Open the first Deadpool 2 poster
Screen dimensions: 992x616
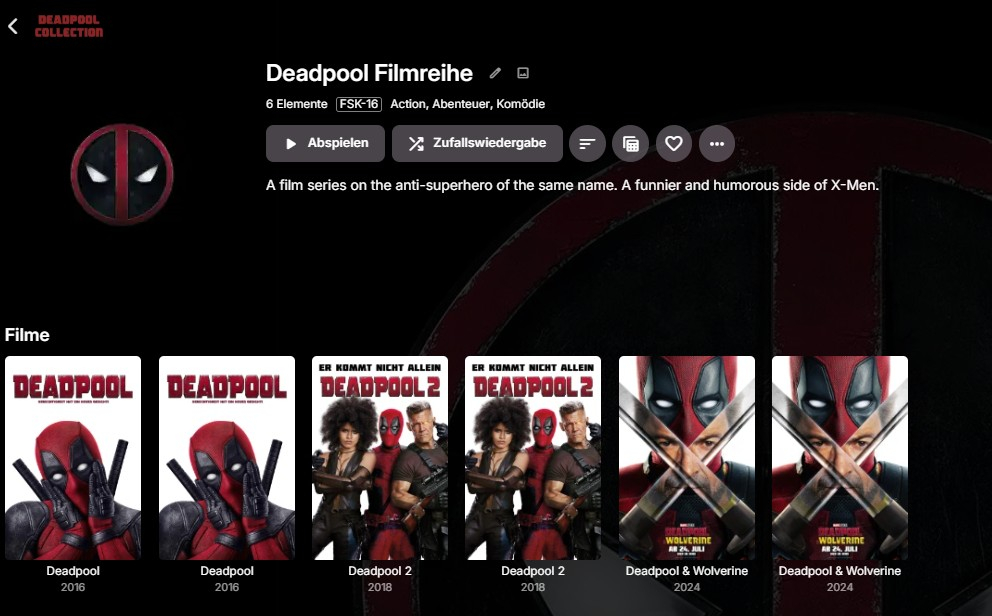(x=380, y=458)
